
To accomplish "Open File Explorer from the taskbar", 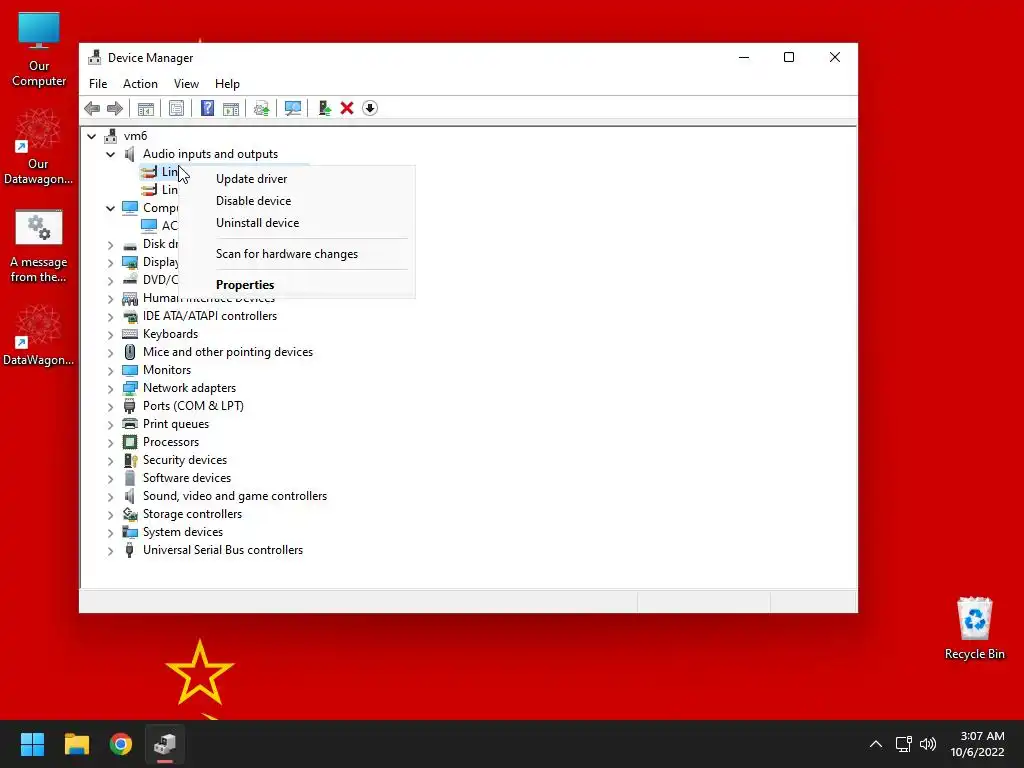I will click(x=76, y=744).
